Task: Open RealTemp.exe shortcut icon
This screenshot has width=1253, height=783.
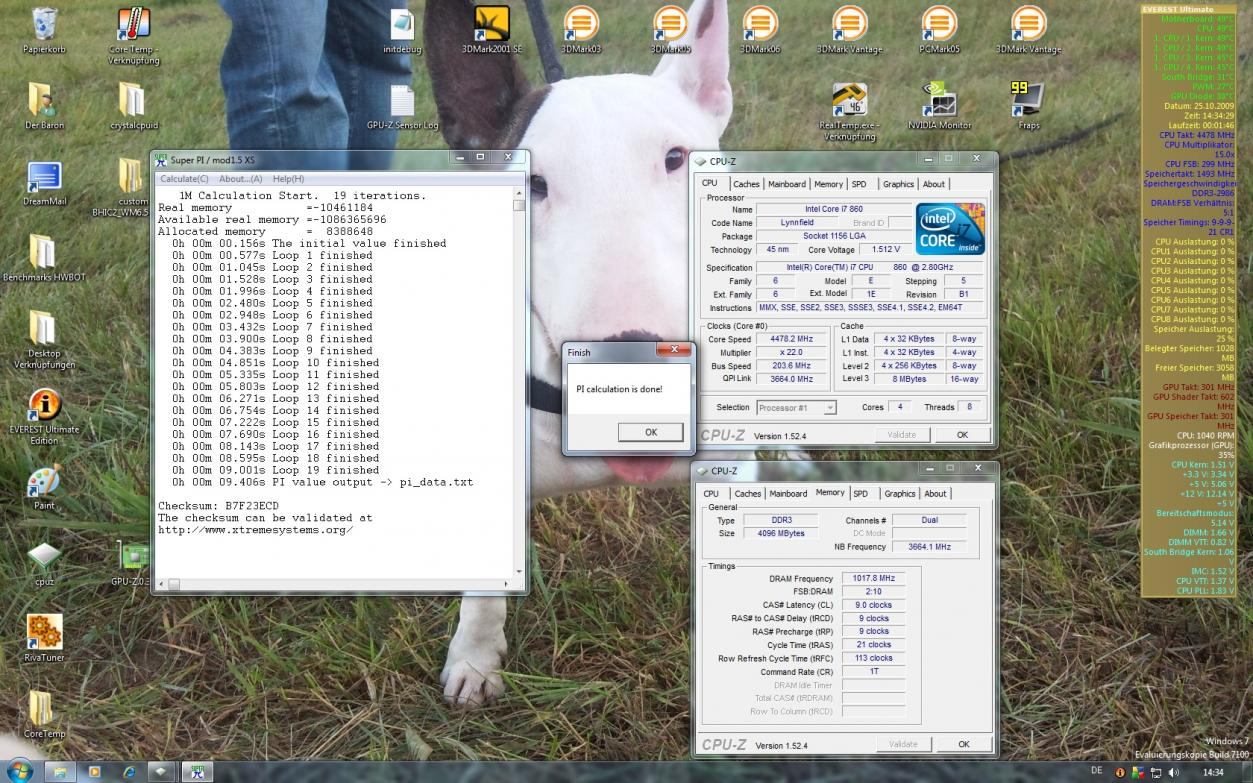Action: [x=849, y=100]
